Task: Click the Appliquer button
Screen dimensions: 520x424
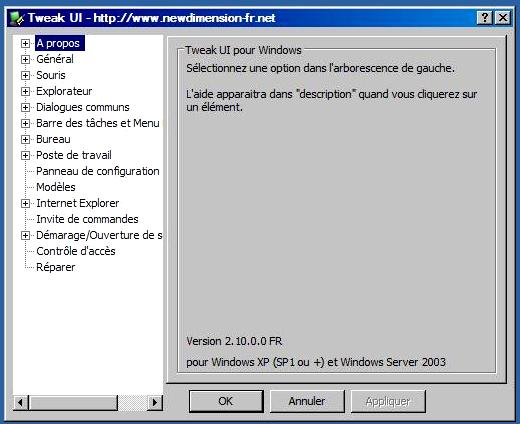Action: (x=388, y=401)
